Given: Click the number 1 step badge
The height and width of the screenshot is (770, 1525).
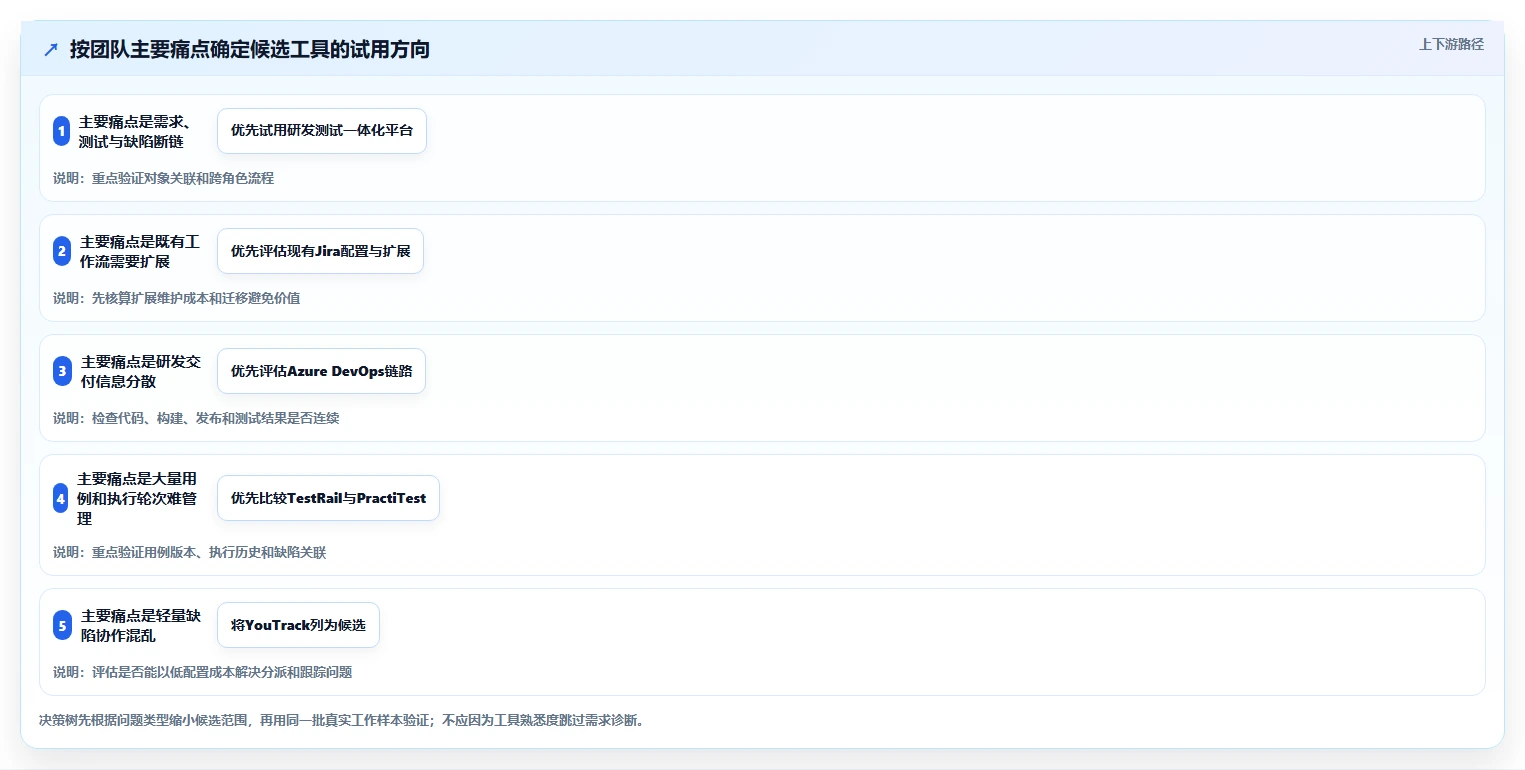Looking at the screenshot, I should (x=61, y=131).
